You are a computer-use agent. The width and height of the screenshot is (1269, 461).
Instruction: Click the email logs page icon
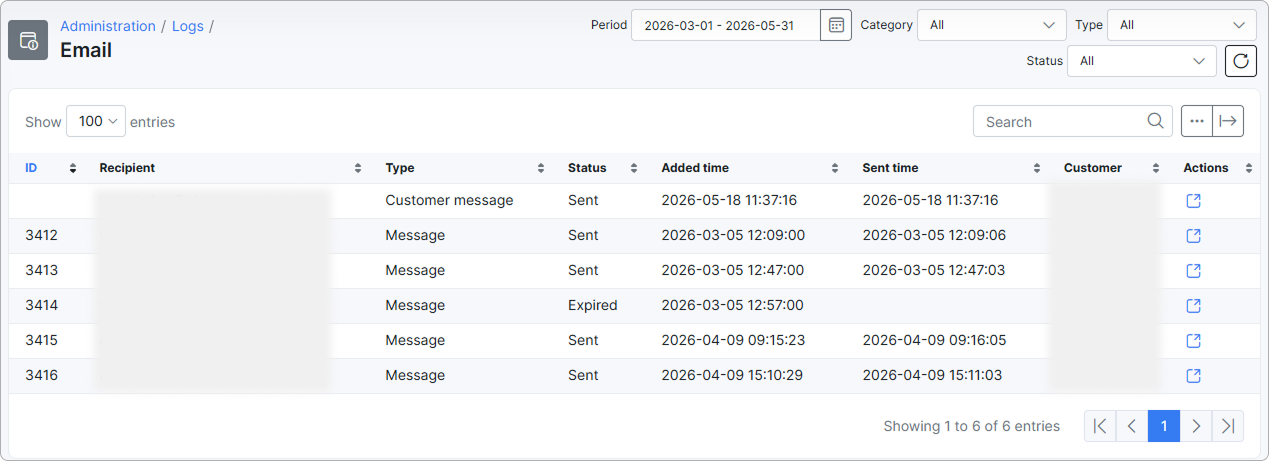pos(28,40)
